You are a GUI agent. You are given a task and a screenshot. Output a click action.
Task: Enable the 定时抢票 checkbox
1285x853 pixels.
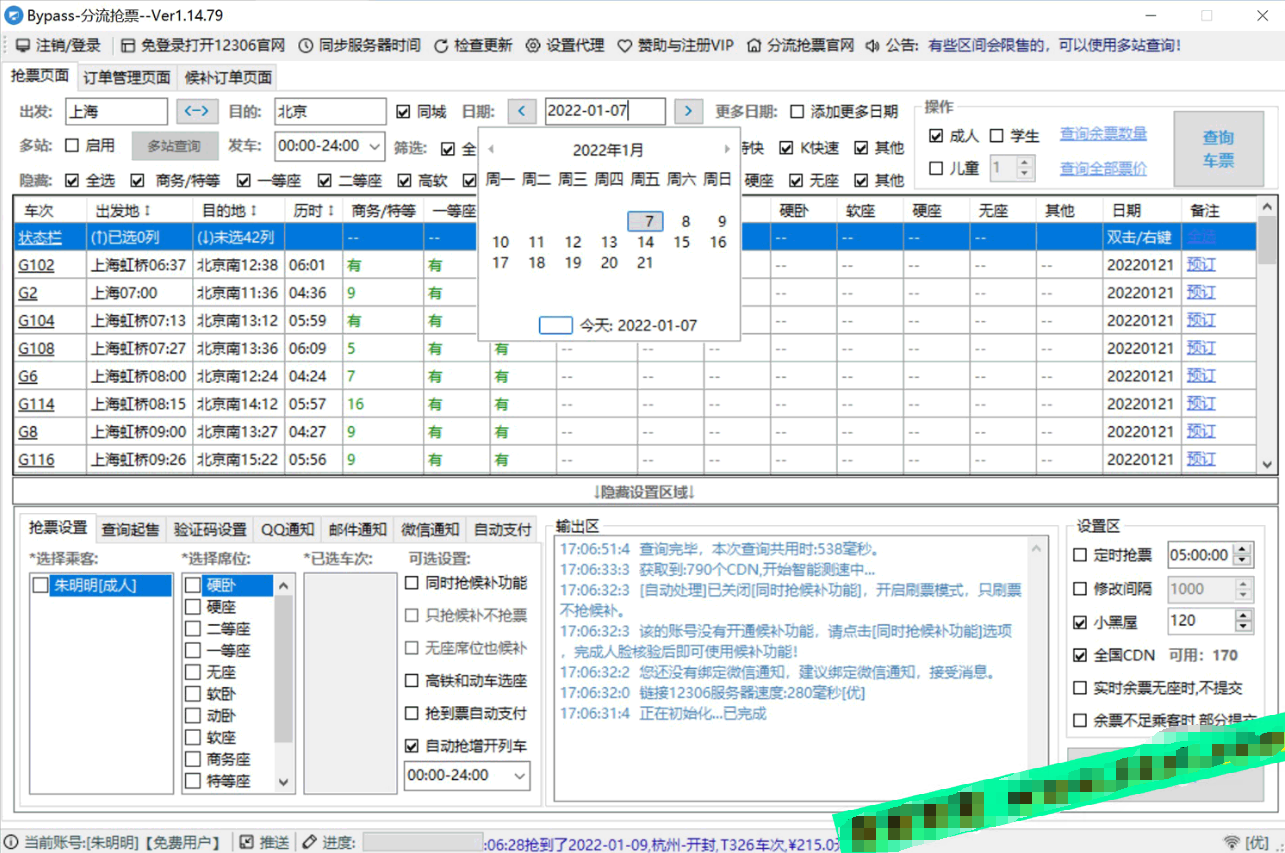click(1080, 555)
